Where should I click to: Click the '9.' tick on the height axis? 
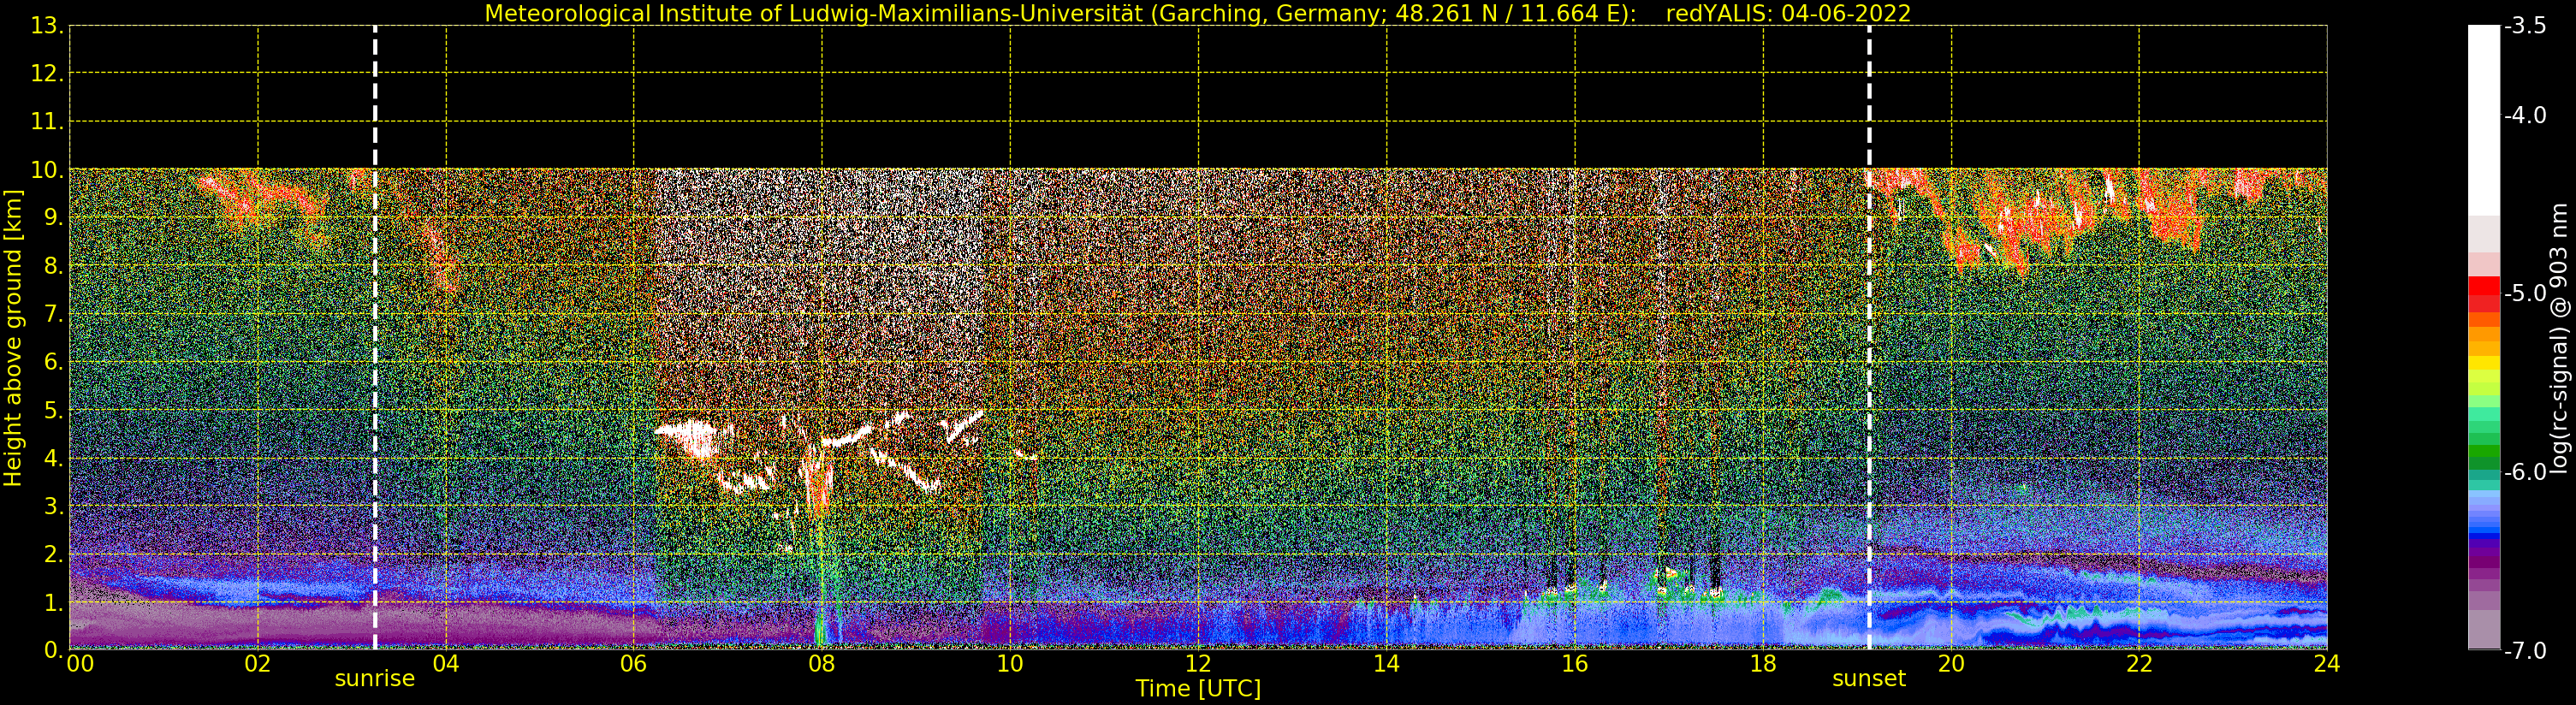53,218
